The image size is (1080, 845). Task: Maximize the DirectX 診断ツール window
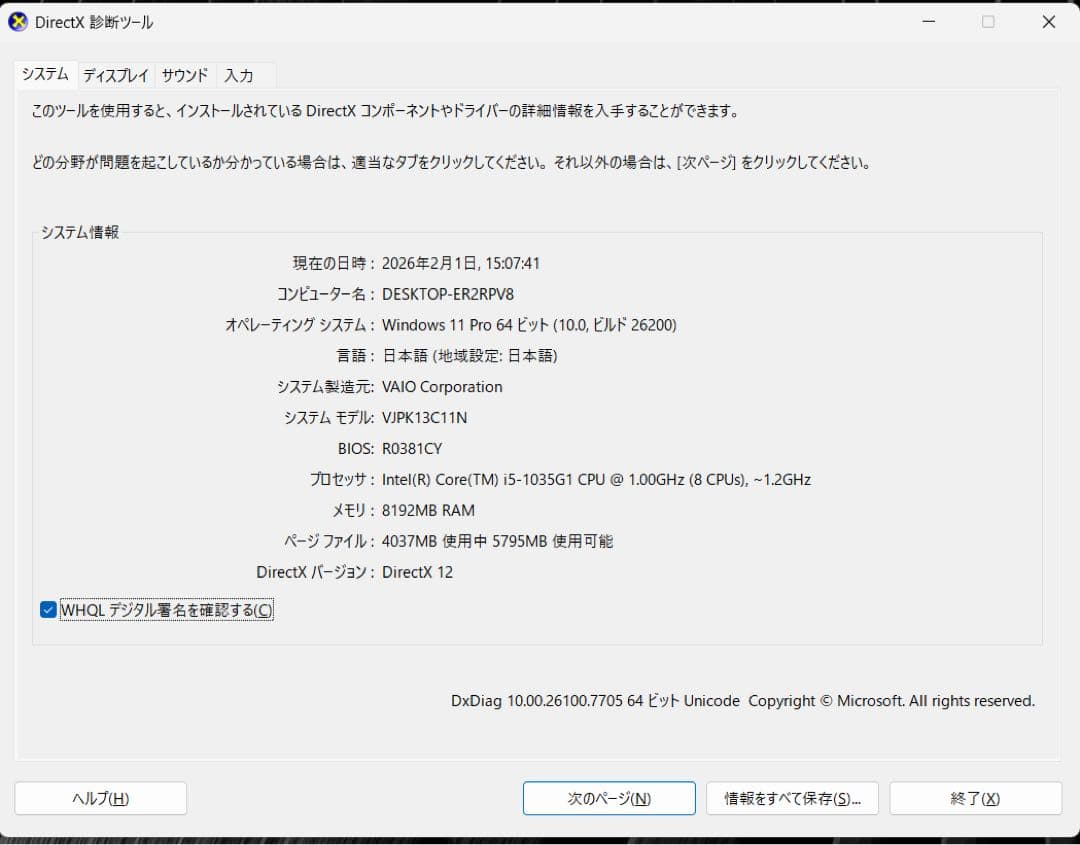tap(988, 21)
